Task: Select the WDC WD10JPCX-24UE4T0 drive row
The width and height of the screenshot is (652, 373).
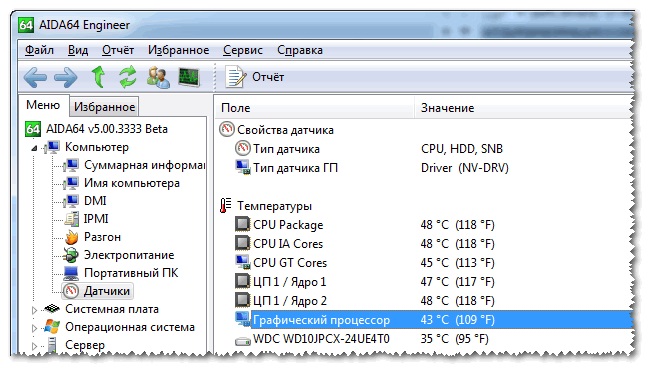Action: pyautogui.click(x=424, y=339)
